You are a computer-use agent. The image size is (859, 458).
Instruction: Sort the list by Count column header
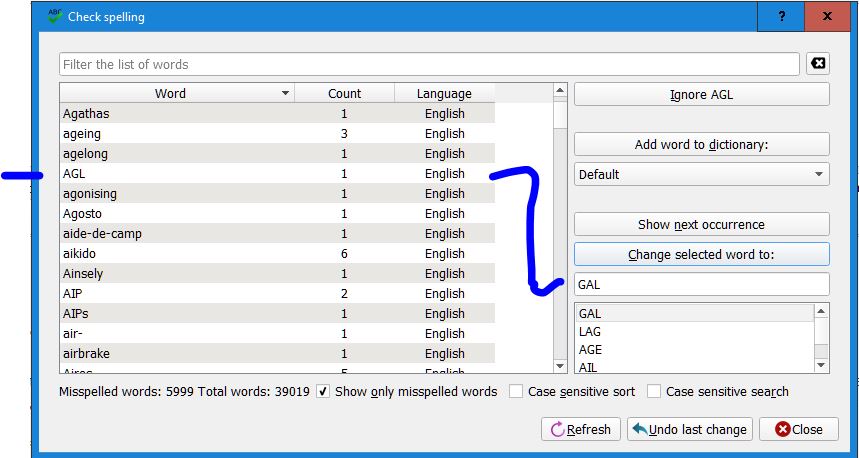pyautogui.click(x=344, y=93)
